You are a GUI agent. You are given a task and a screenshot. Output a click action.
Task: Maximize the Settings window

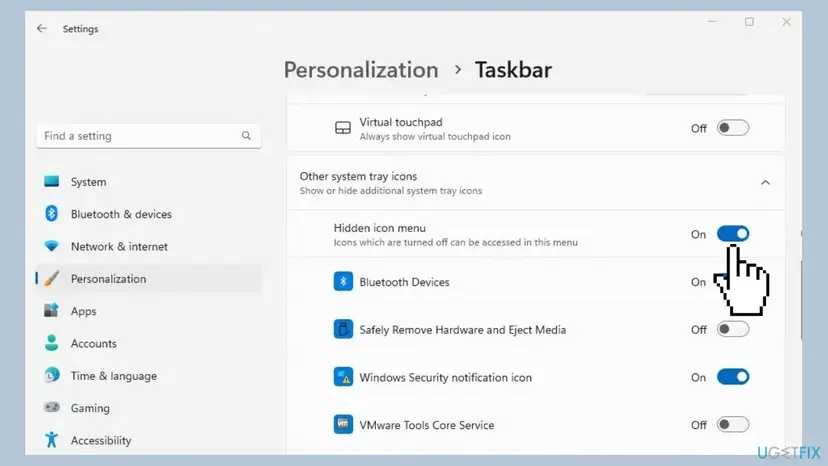749,22
